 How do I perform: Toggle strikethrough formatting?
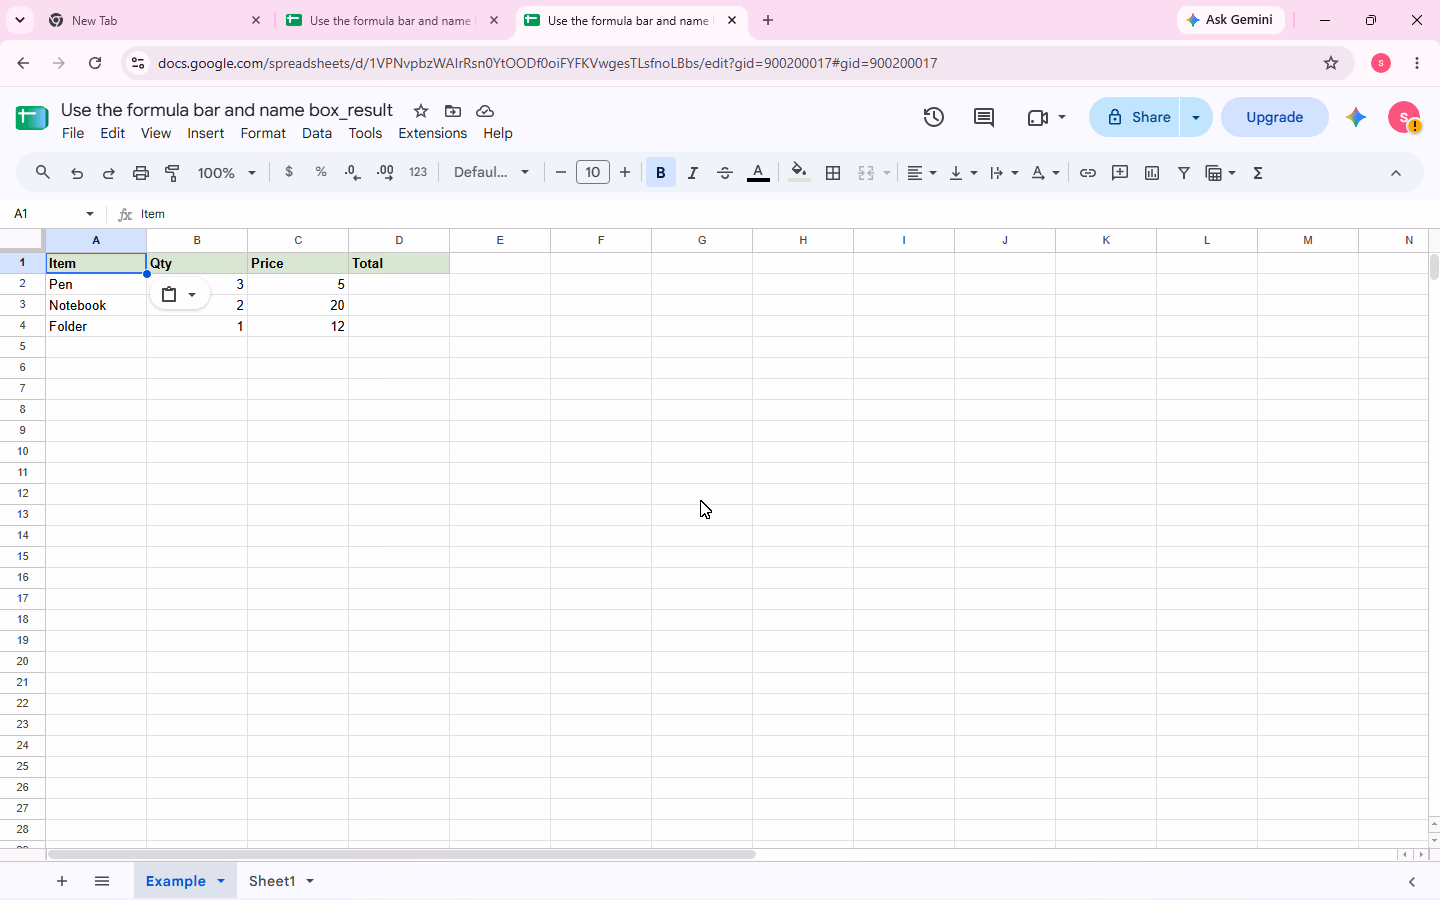[725, 173]
